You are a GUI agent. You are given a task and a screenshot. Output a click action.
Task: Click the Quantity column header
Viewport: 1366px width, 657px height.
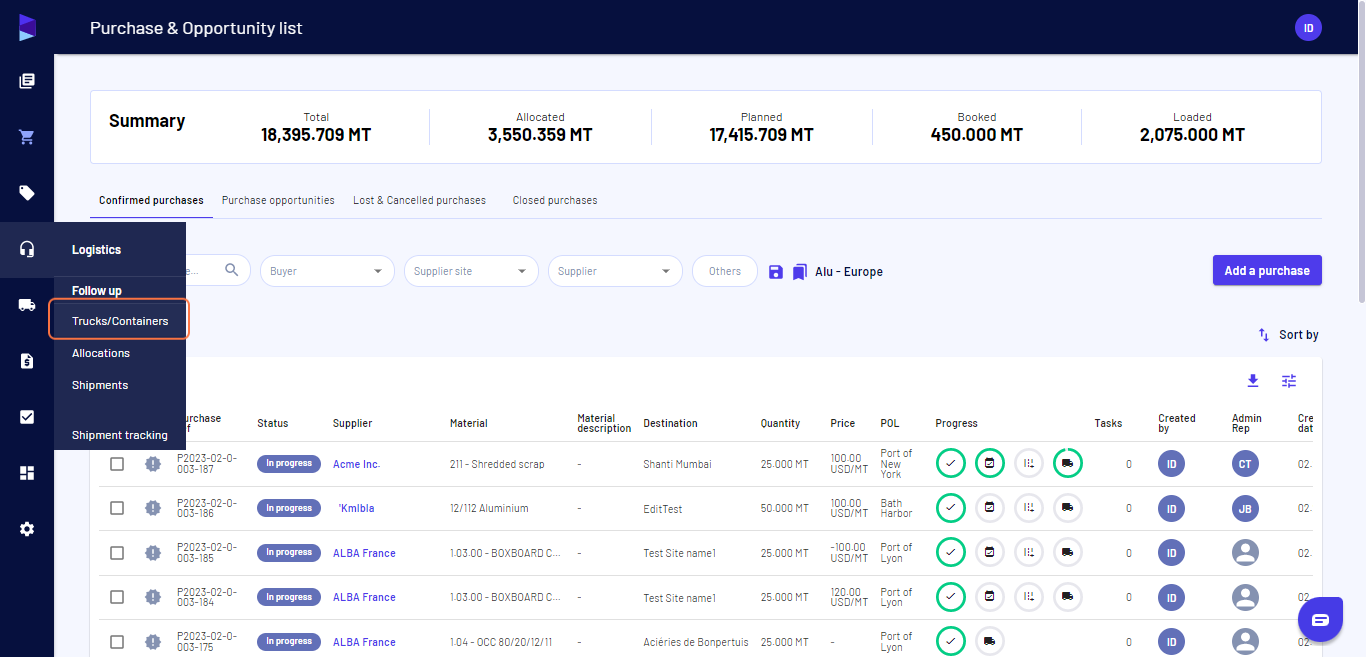tap(780, 423)
